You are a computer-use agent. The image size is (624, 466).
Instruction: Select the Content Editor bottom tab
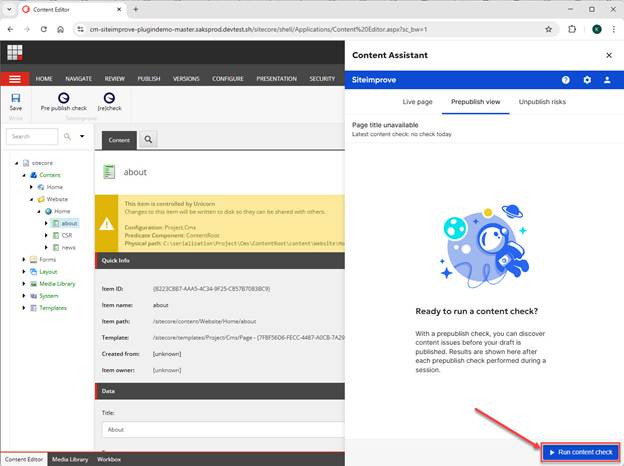coord(24,459)
